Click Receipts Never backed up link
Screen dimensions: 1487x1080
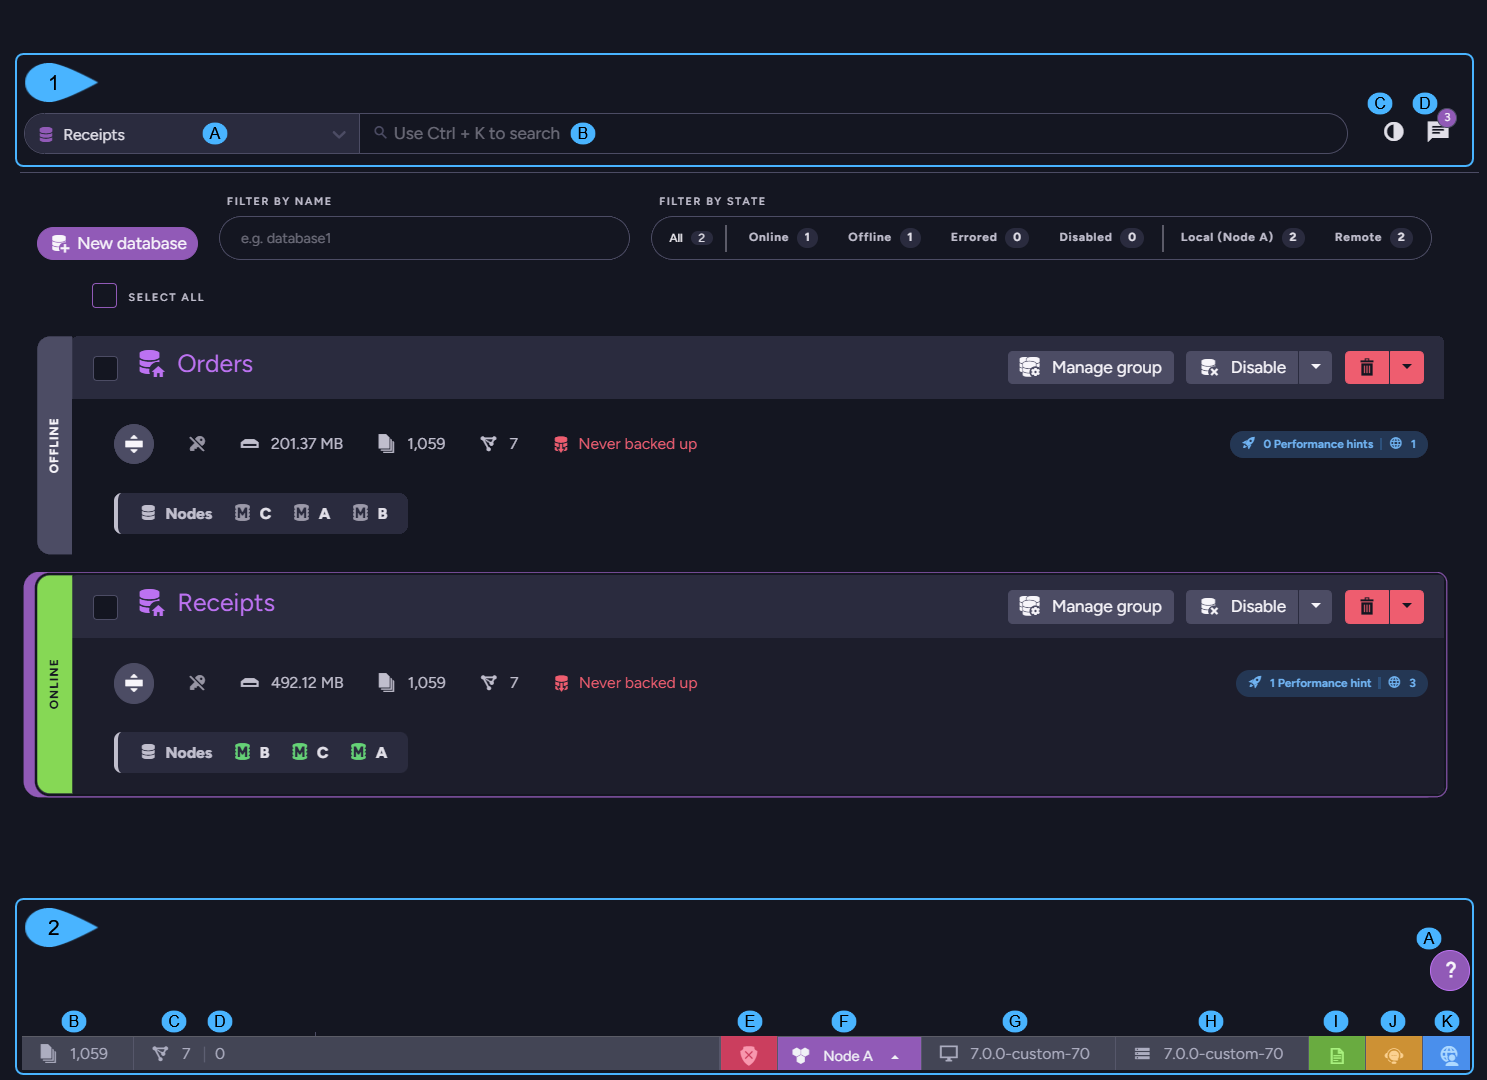click(x=625, y=683)
